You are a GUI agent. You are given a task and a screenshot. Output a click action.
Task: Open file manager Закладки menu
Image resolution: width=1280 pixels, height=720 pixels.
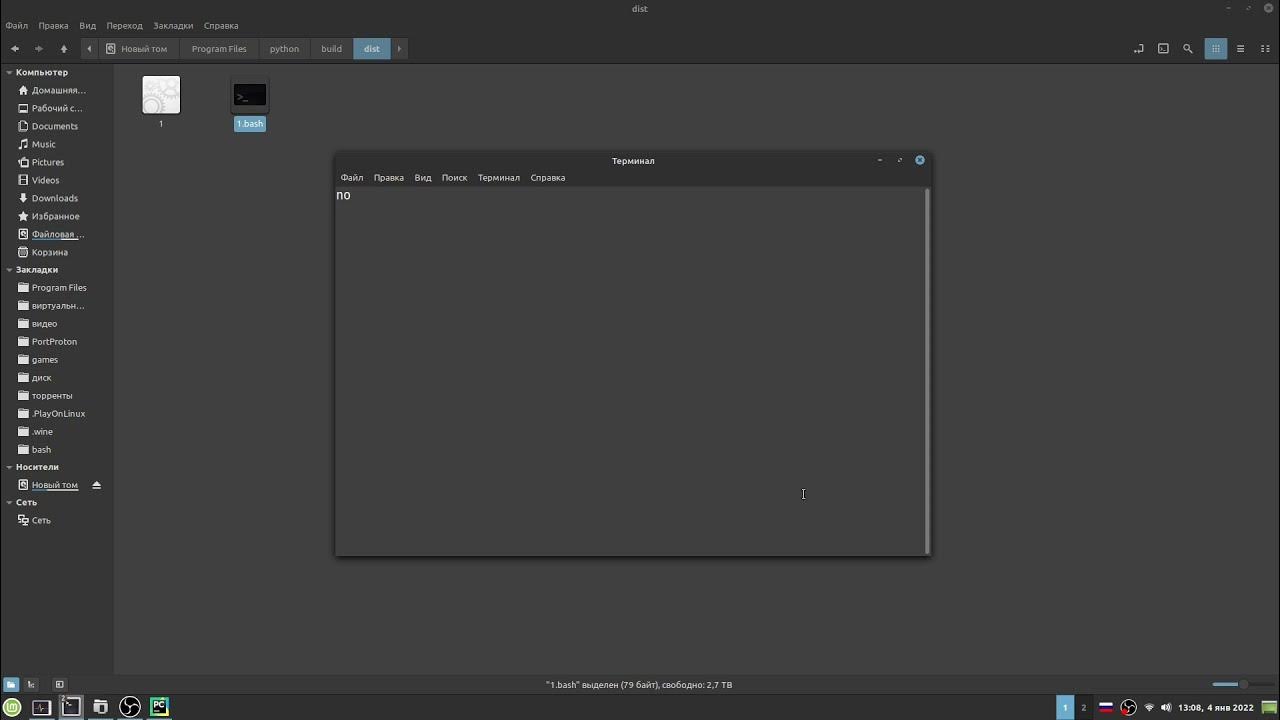tap(173, 26)
